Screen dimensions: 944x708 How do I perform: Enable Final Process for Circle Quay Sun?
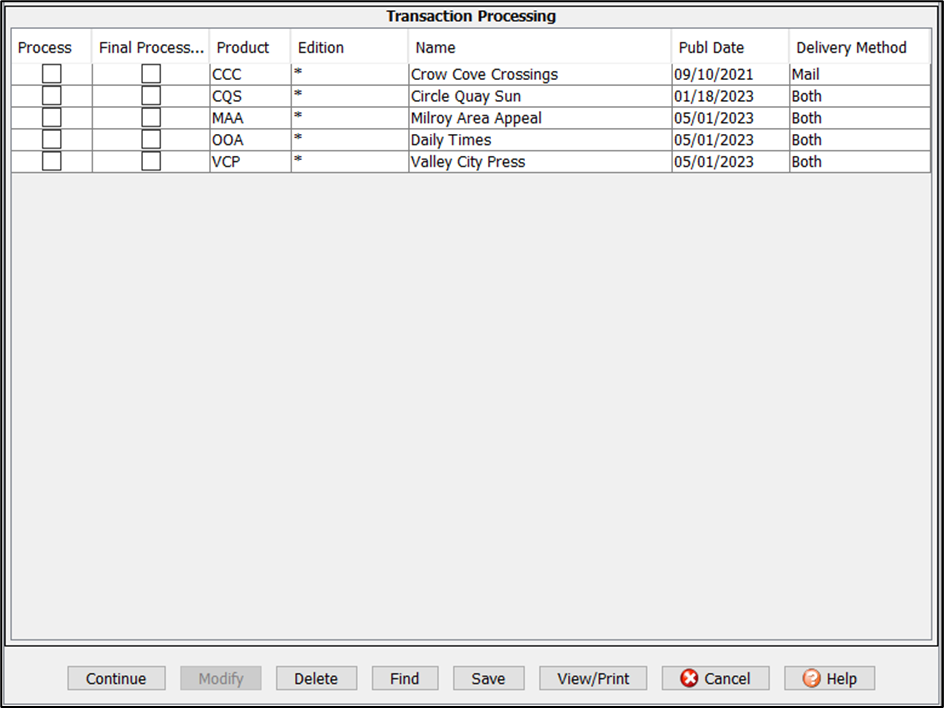151,96
